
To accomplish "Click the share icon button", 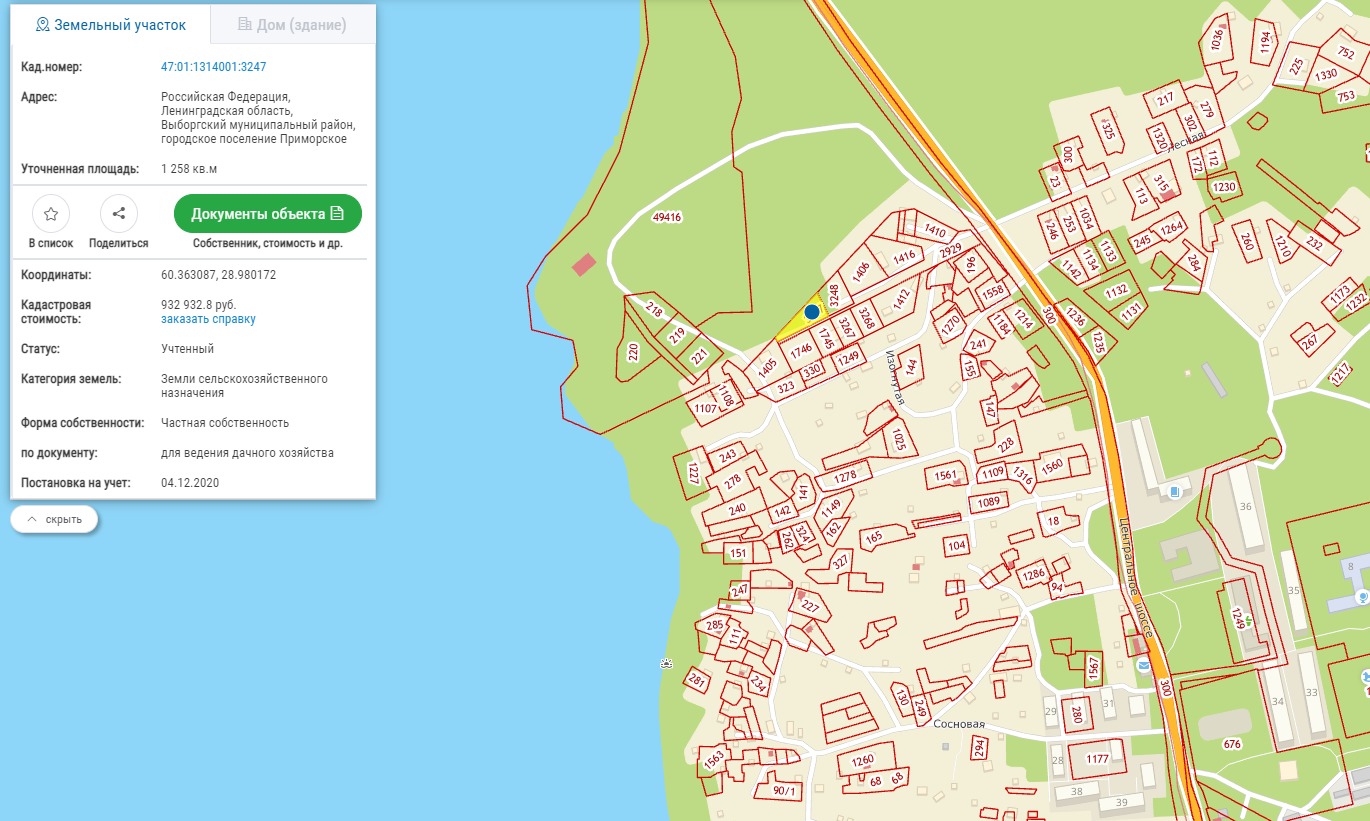I will (x=119, y=213).
